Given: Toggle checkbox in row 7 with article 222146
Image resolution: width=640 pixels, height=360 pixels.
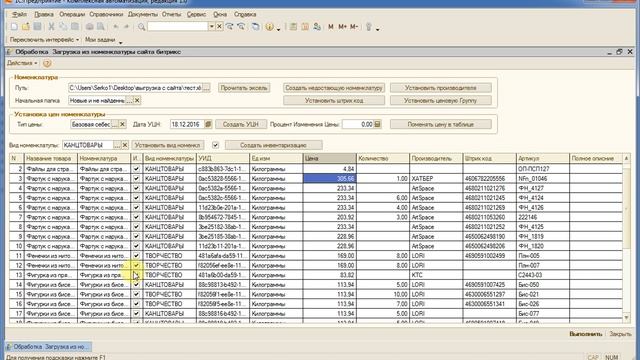Looking at the screenshot, I should click(x=136, y=217).
